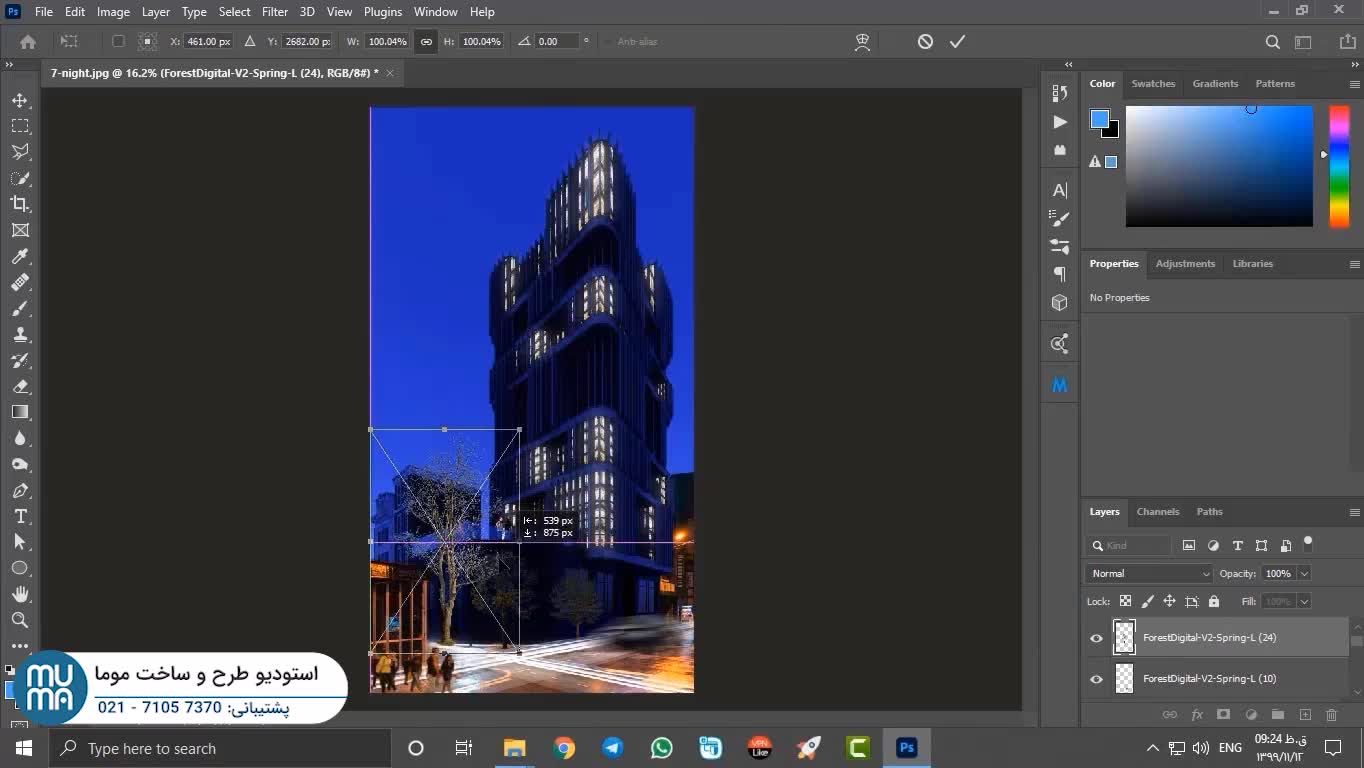1364x768 pixels.
Task: Select the Crop tool
Action: coord(20,204)
